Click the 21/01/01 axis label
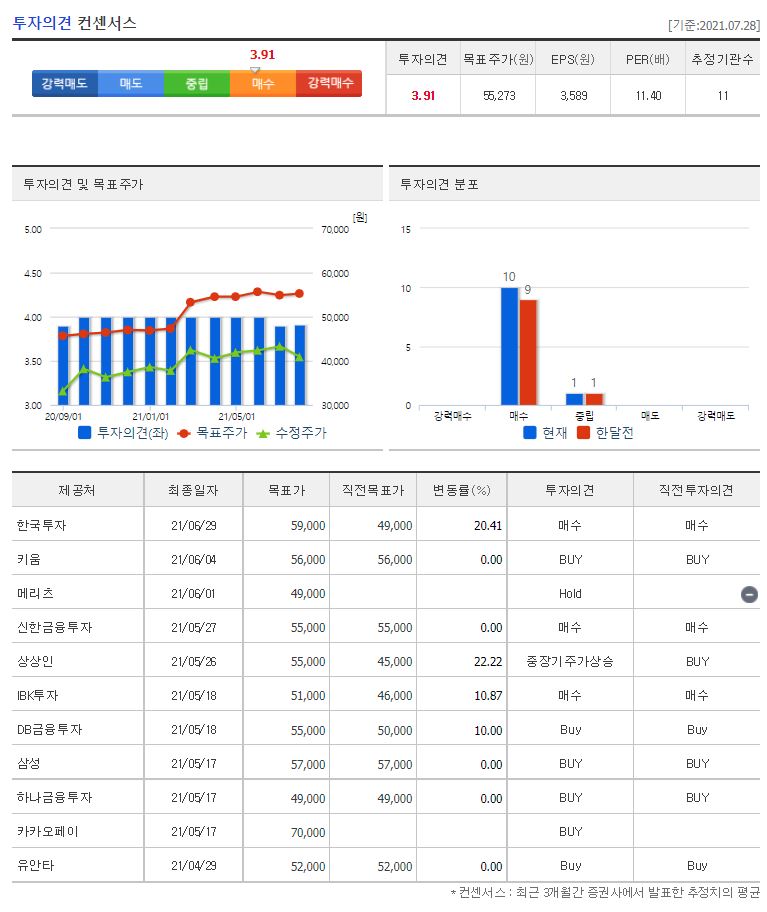Viewport: 767px width, 912px height. pos(151,417)
